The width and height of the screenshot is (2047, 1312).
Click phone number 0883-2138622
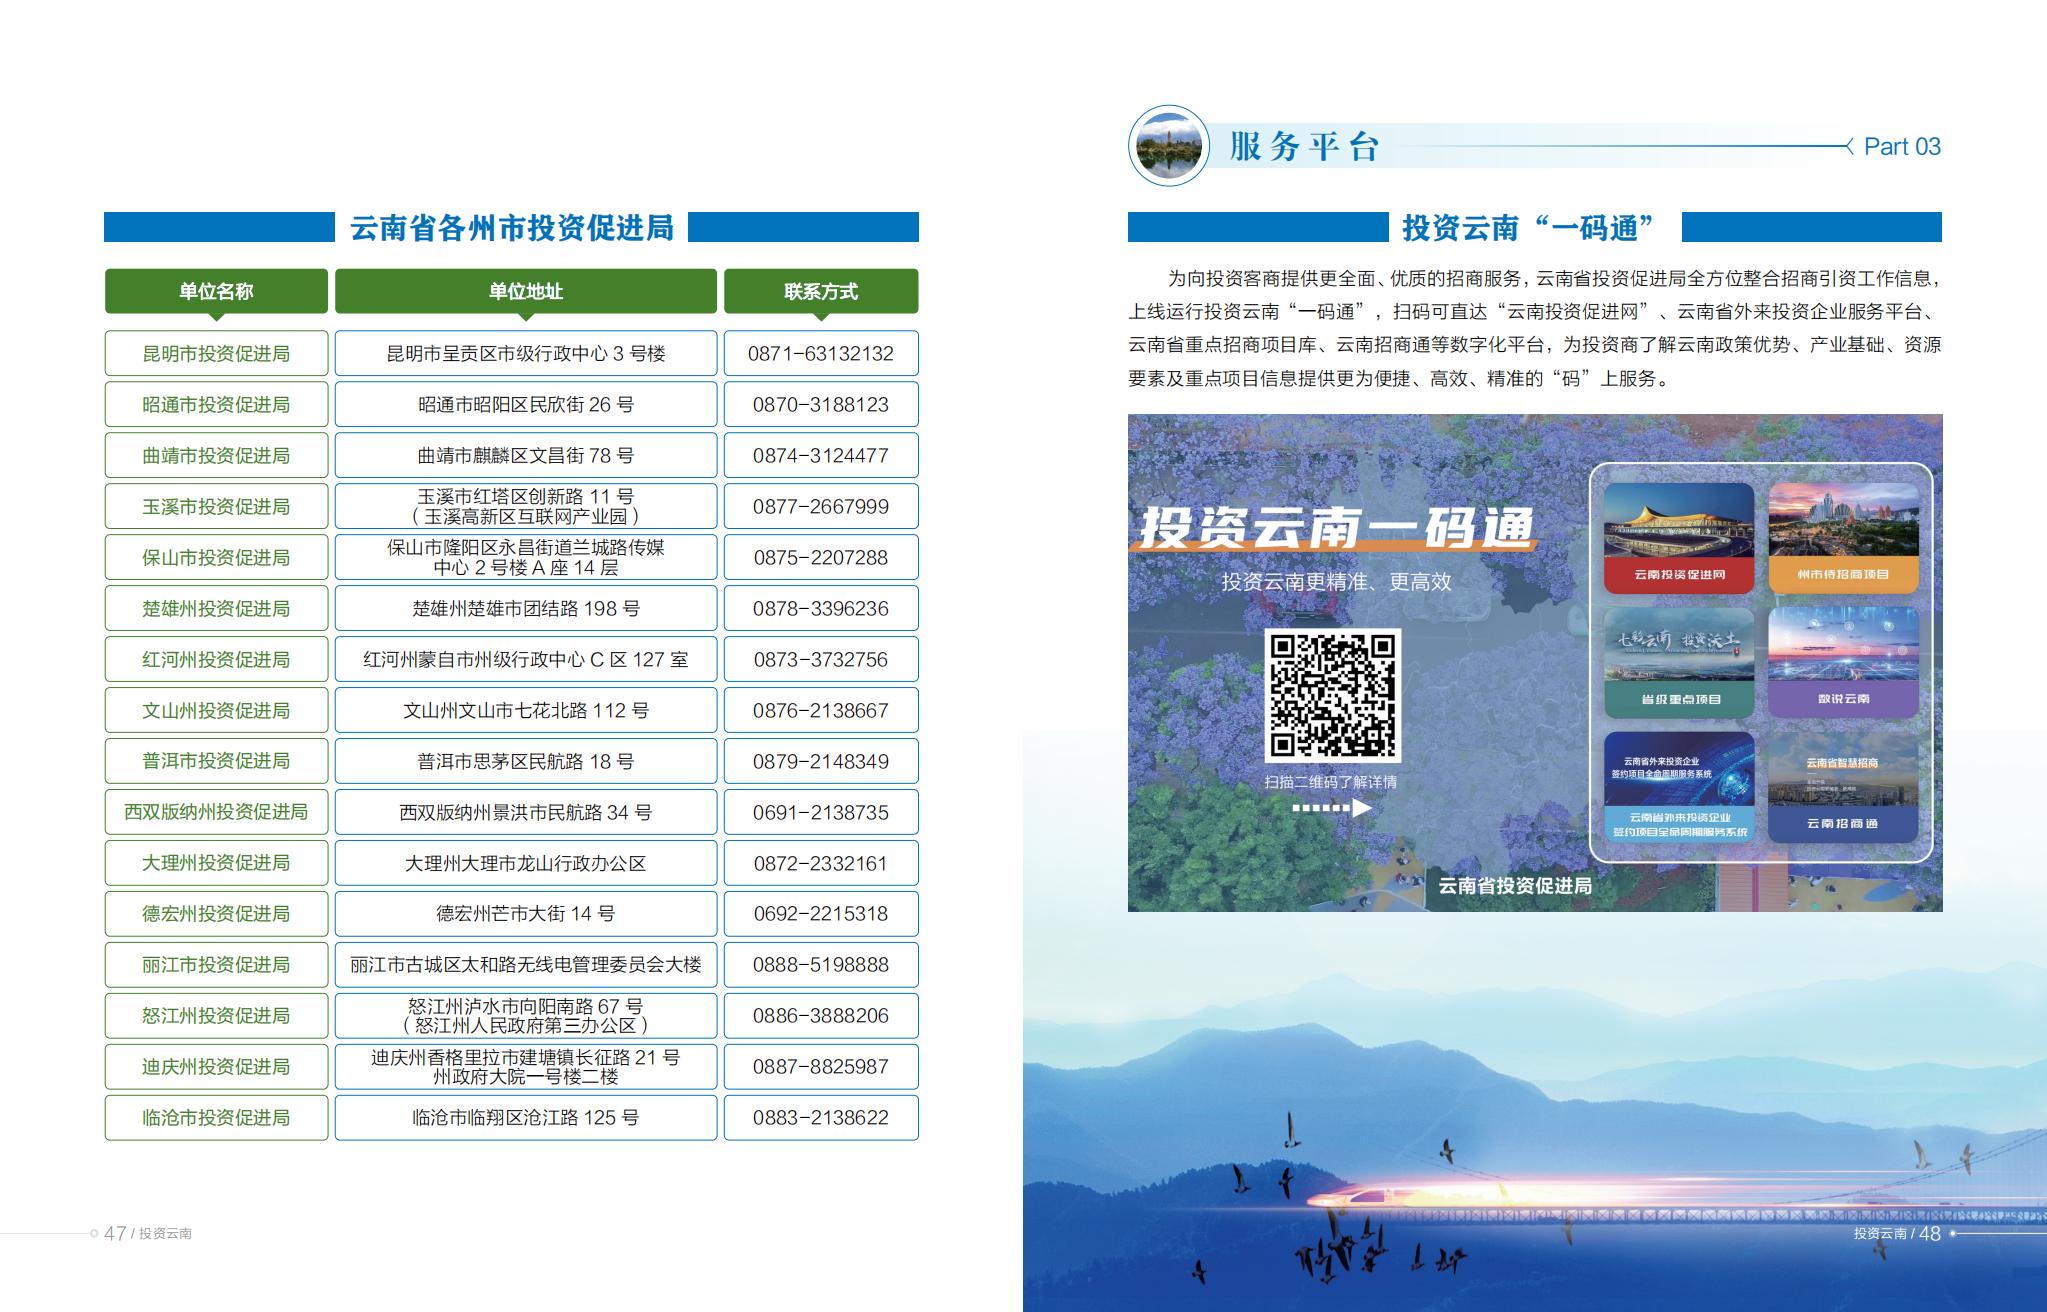[x=821, y=1118]
